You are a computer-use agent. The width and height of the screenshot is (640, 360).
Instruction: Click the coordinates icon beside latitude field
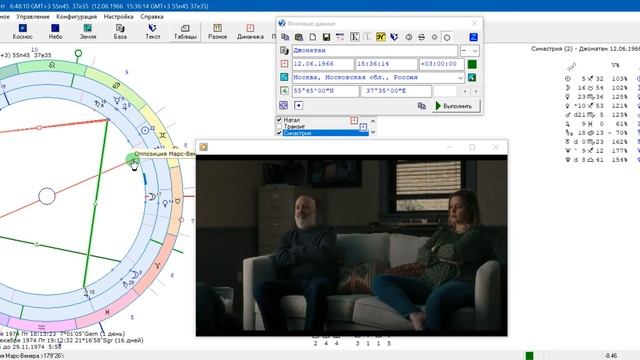[284, 91]
